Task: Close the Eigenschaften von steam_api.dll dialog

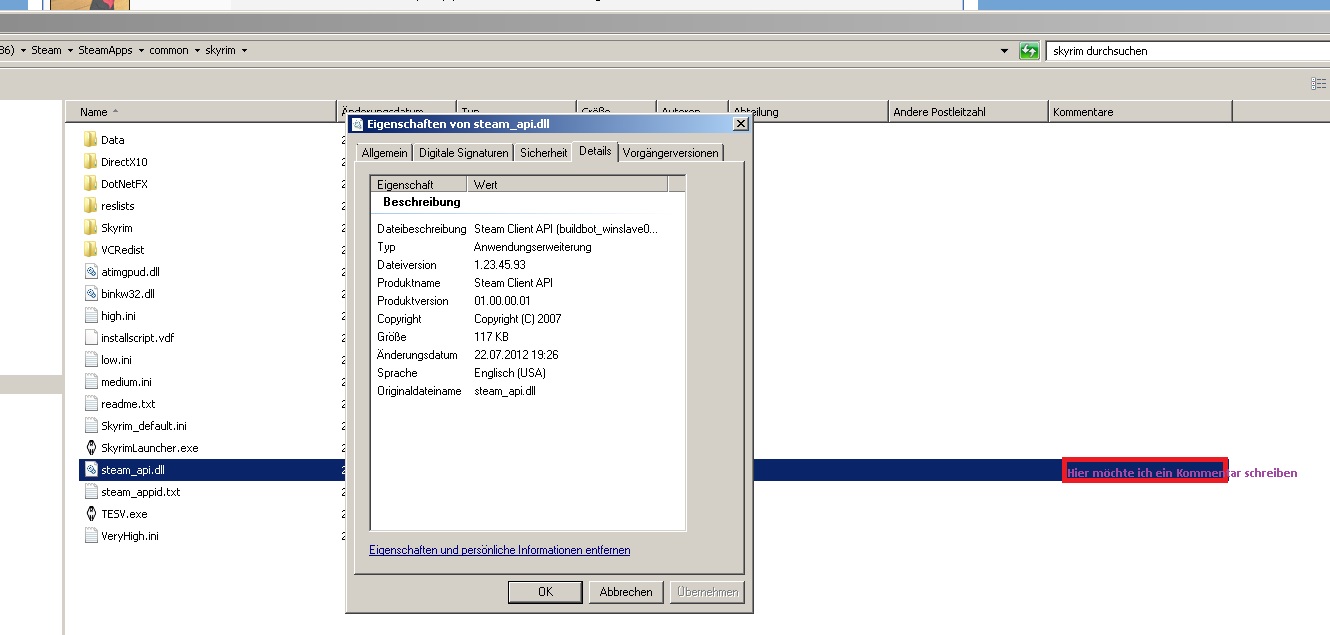Action: [740, 124]
